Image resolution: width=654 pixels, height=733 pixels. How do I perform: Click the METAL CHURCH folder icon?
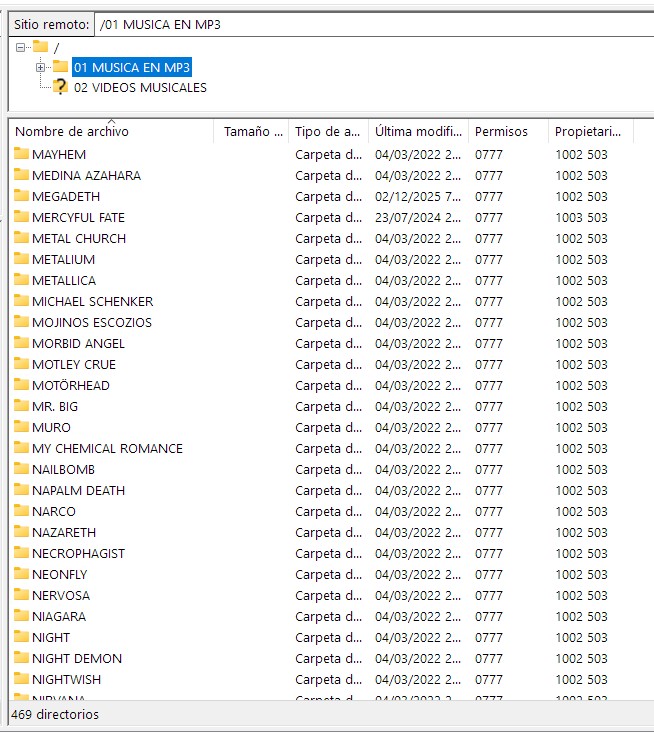click(22, 238)
